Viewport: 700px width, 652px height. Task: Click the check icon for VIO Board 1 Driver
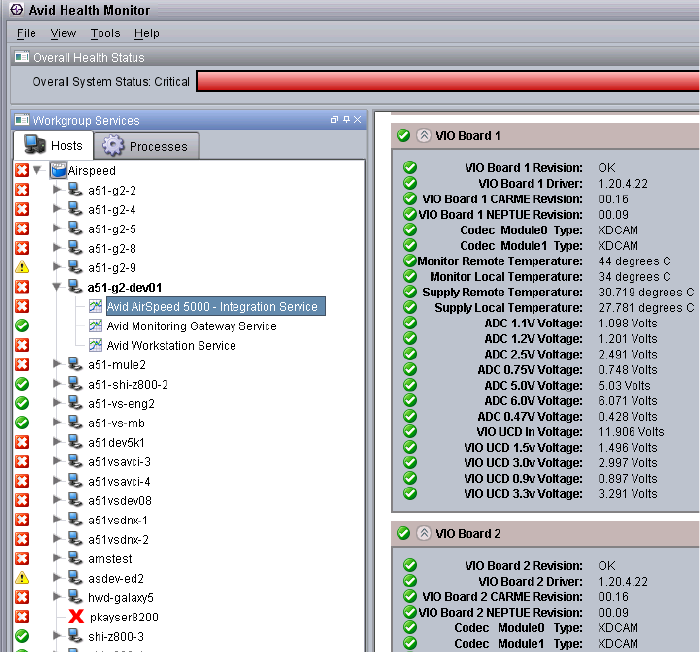pos(410,183)
